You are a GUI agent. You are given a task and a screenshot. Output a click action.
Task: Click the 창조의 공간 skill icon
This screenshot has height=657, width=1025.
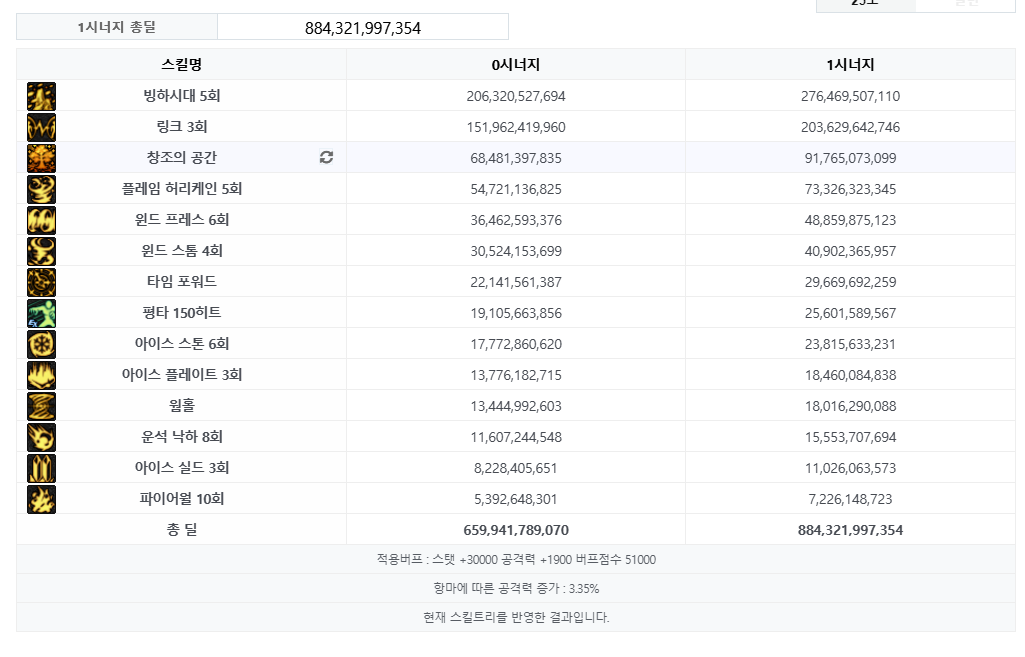42,158
